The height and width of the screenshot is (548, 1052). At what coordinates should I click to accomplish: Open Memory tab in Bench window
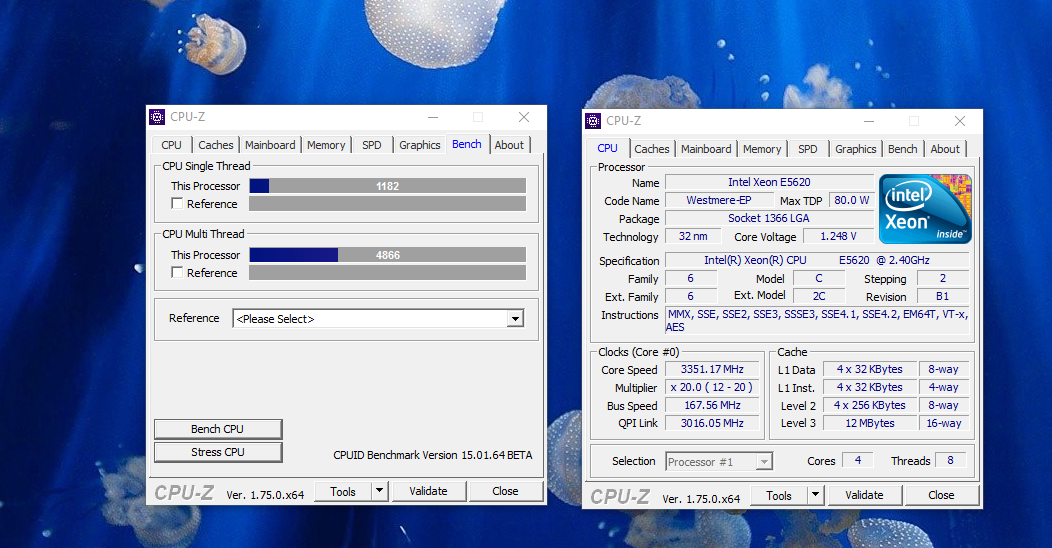pyautogui.click(x=326, y=145)
